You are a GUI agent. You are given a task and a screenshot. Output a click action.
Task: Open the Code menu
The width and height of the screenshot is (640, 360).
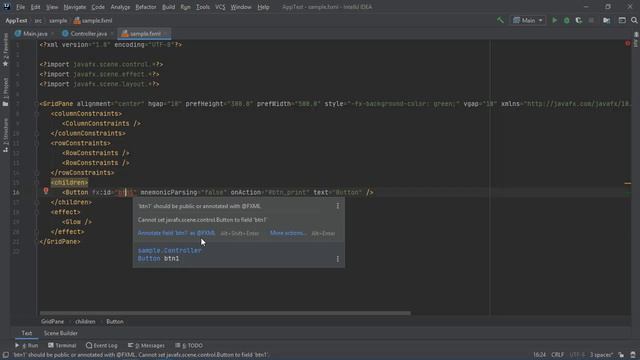pos(98,7)
